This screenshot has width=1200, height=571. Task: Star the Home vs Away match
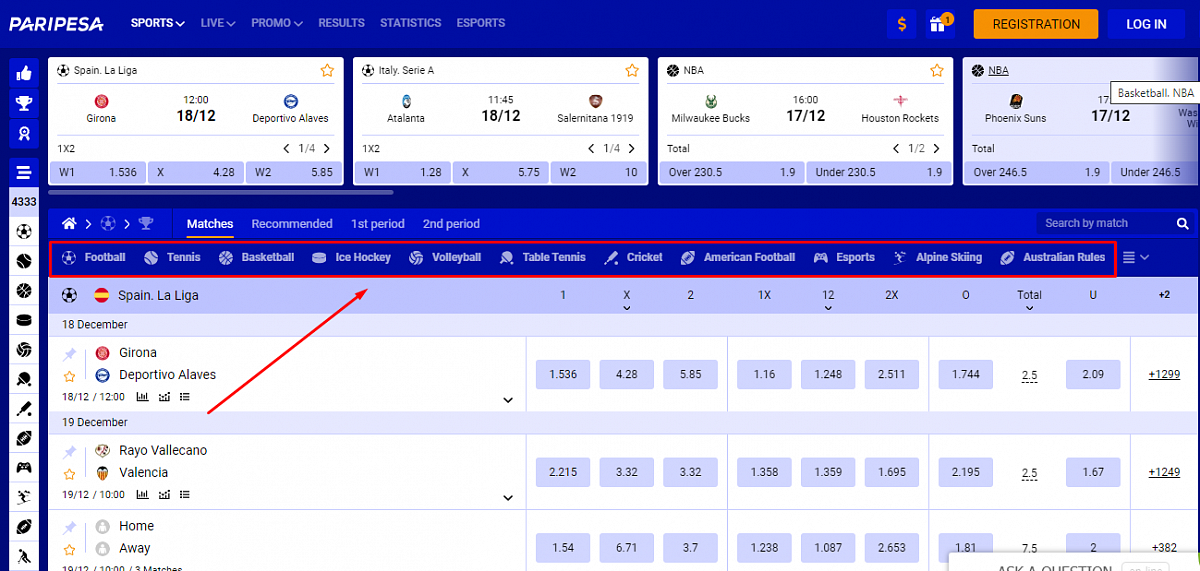coord(70,549)
